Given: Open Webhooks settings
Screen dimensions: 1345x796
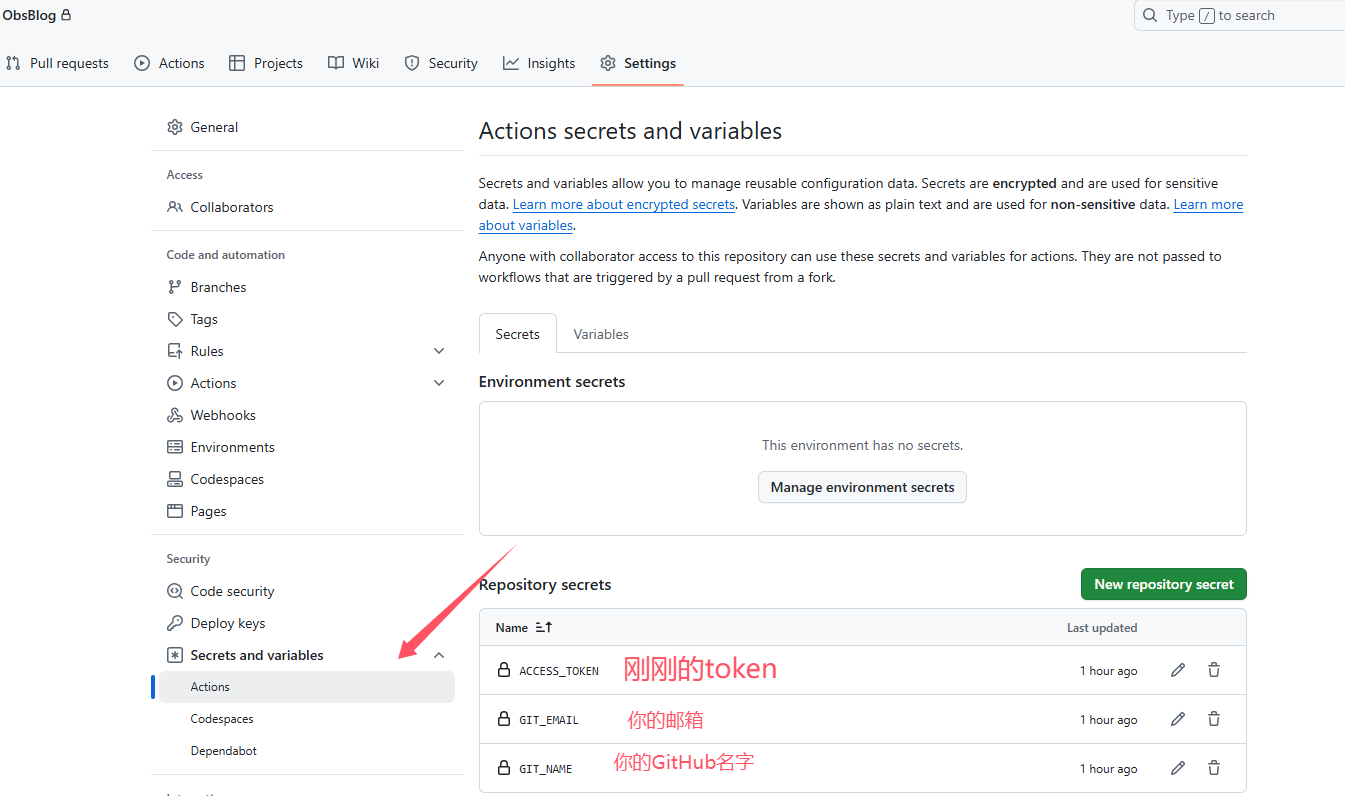Looking at the screenshot, I should (x=223, y=415).
